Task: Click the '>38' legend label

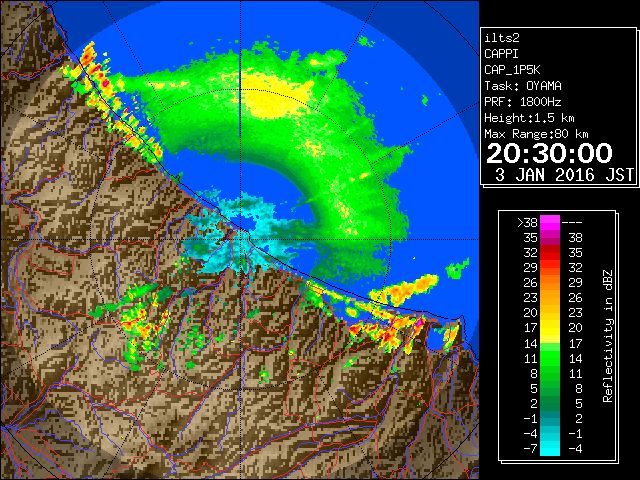Action: click(x=527, y=223)
